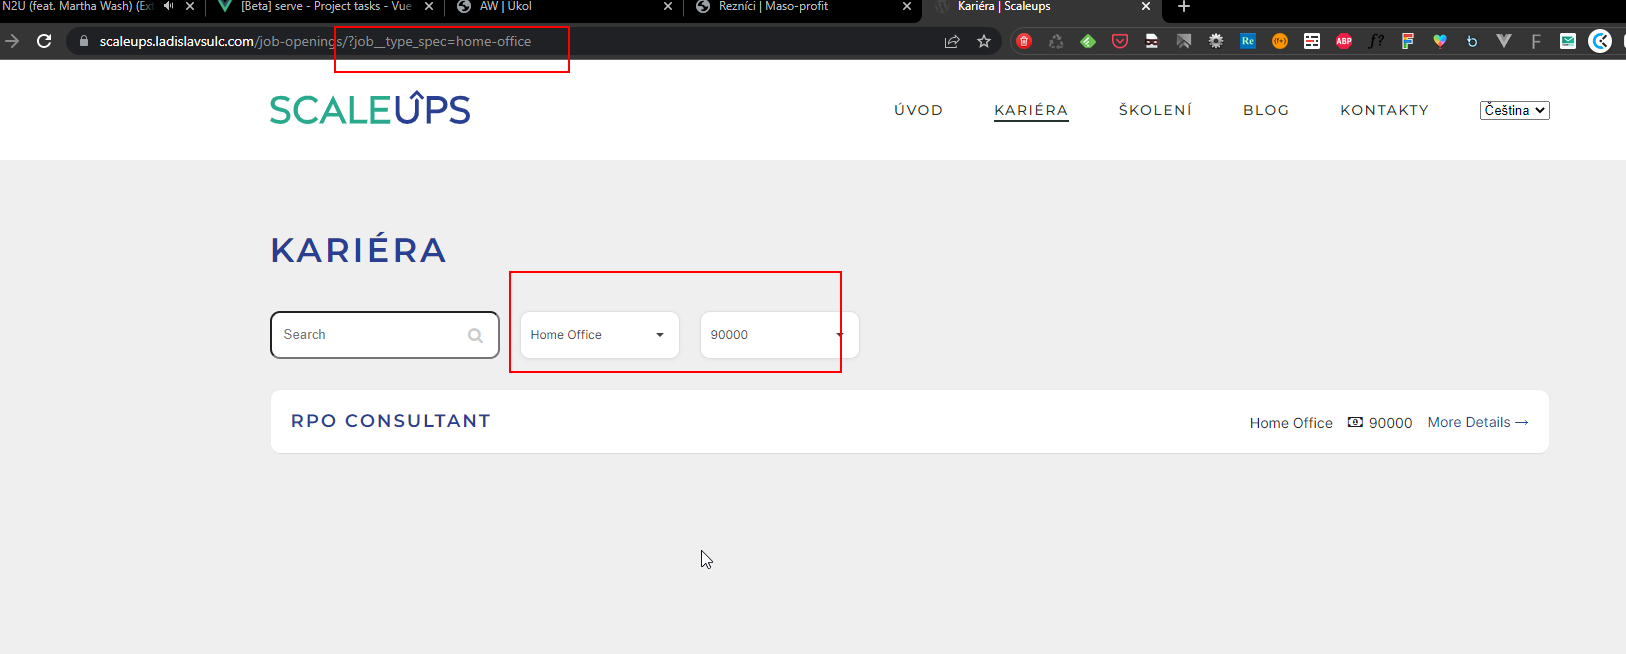This screenshot has height=654, width=1626.
Task: Click the blue 'Re' extension icon
Action: click(x=1248, y=41)
